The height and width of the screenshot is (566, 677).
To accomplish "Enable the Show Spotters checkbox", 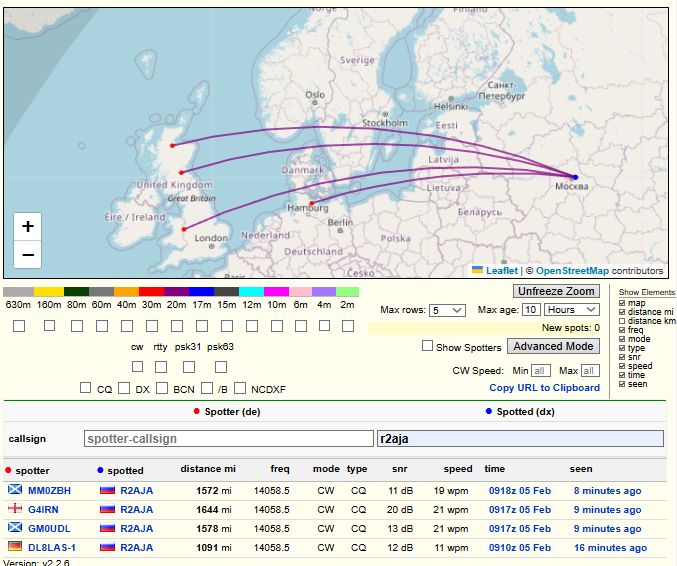I will click(x=428, y=346).
